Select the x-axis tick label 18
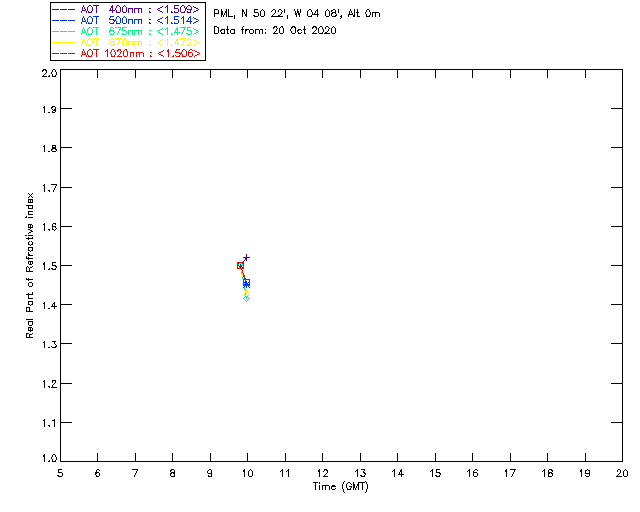Viewport: 640px width, 512px height. point(547,473)
